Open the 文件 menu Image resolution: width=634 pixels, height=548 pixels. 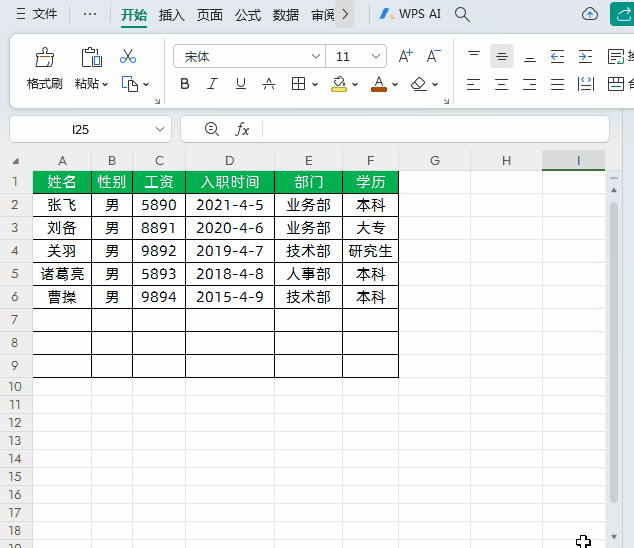(36, 14)
